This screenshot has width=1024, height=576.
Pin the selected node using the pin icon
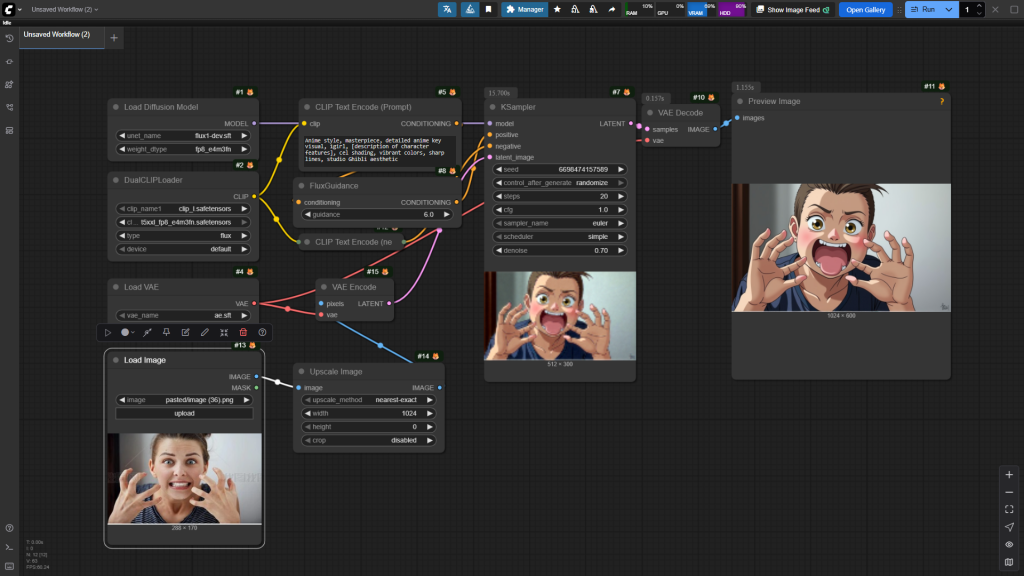[x=166, y=332]
